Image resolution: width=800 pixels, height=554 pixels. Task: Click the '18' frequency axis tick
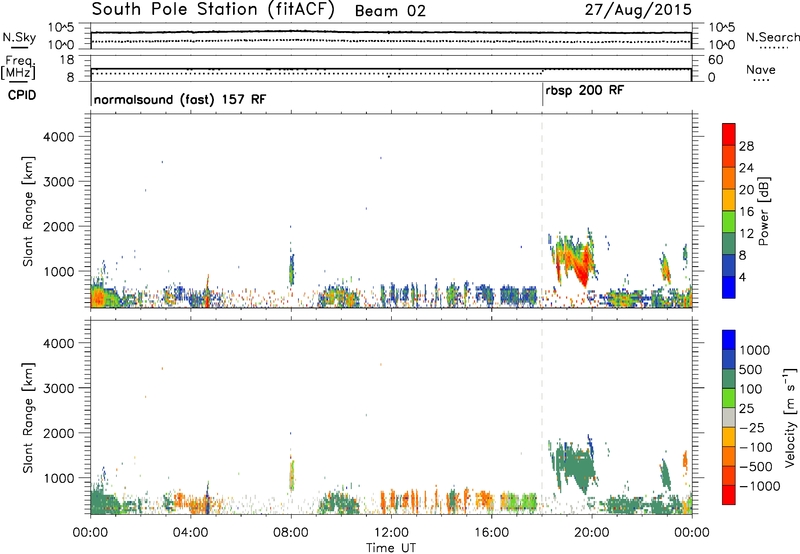pos(67,60)
